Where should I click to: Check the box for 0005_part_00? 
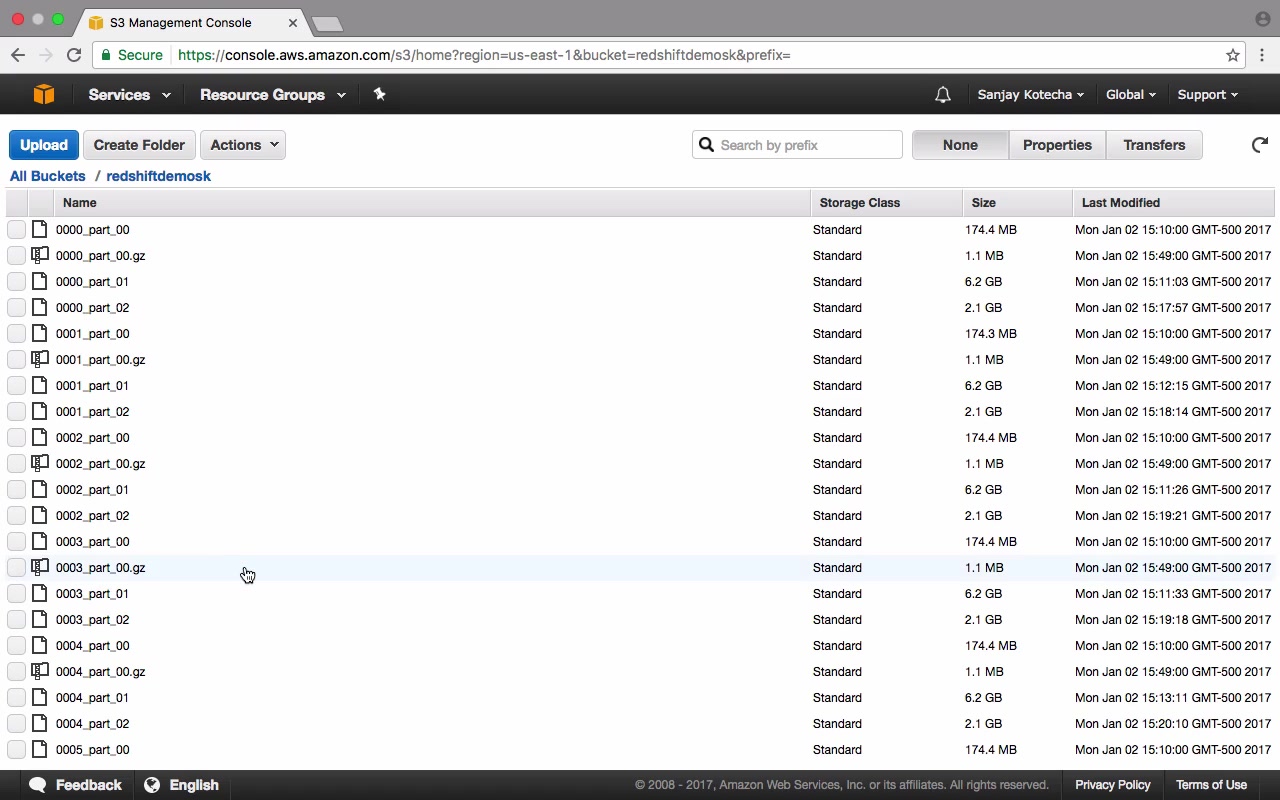(x=16, y=749)
